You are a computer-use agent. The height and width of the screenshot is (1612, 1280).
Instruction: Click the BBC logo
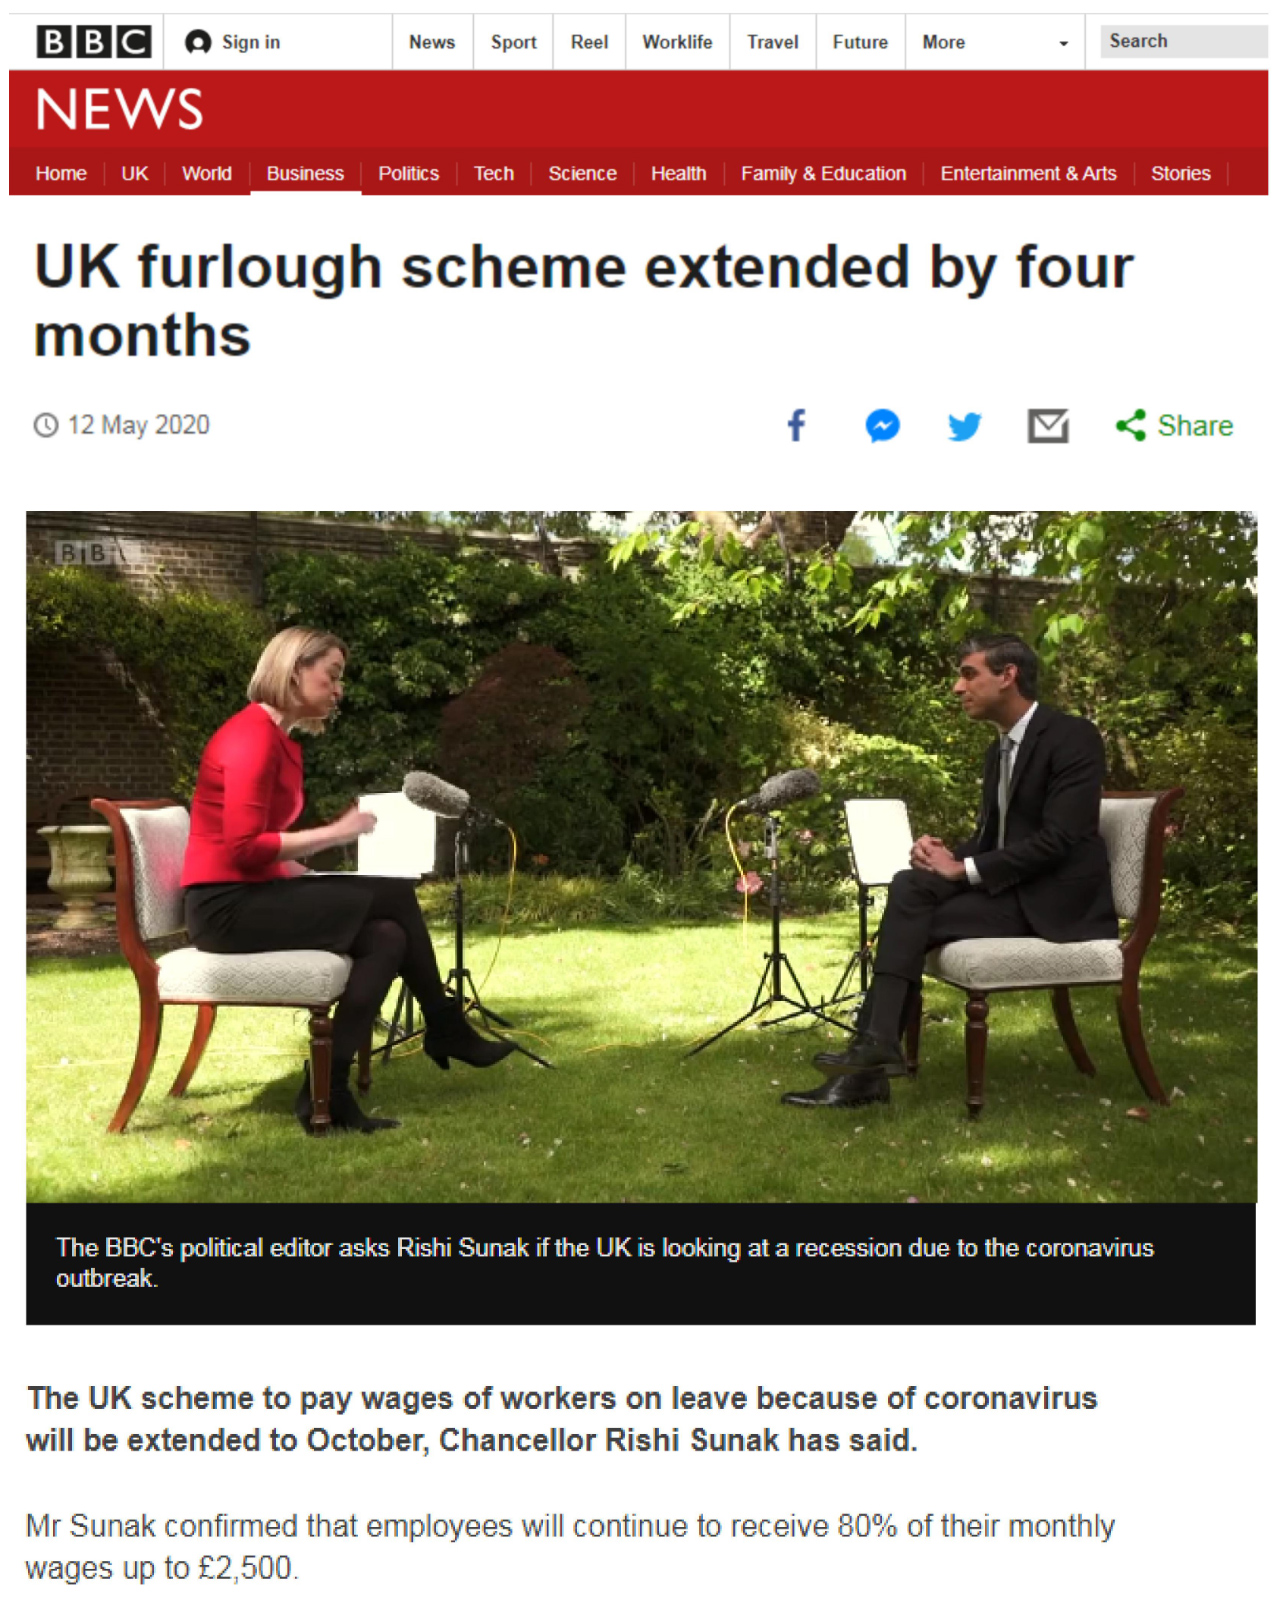94,42
